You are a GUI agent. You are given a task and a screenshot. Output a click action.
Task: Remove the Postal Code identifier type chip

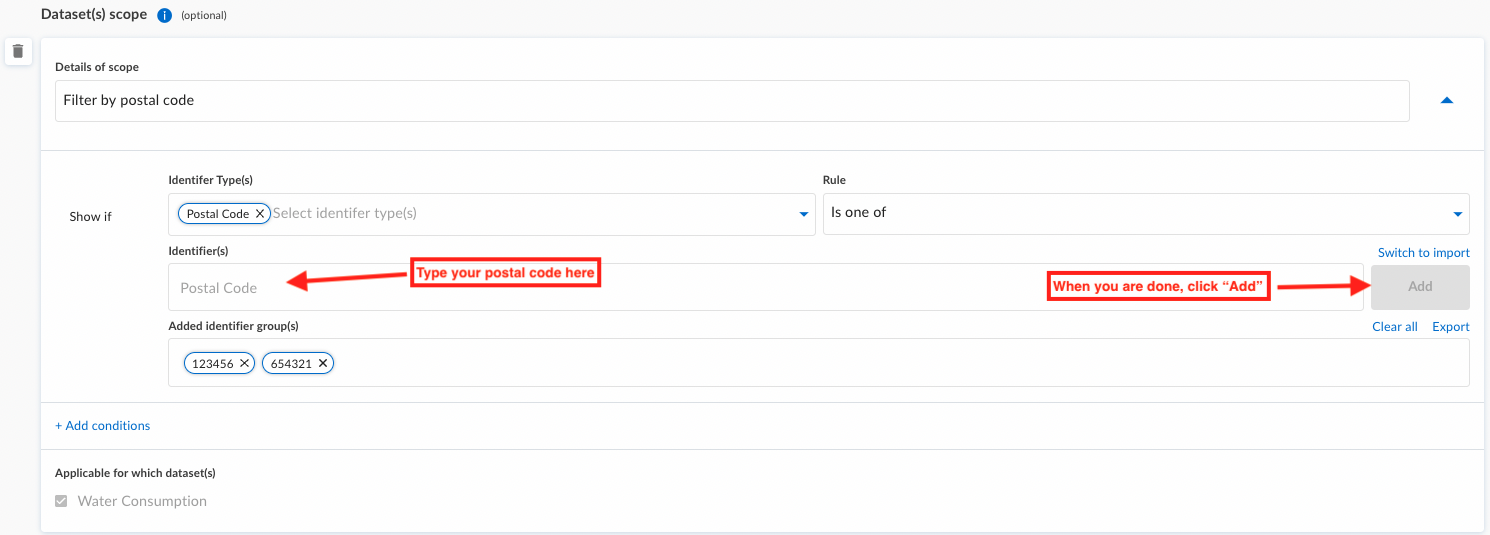260,214
